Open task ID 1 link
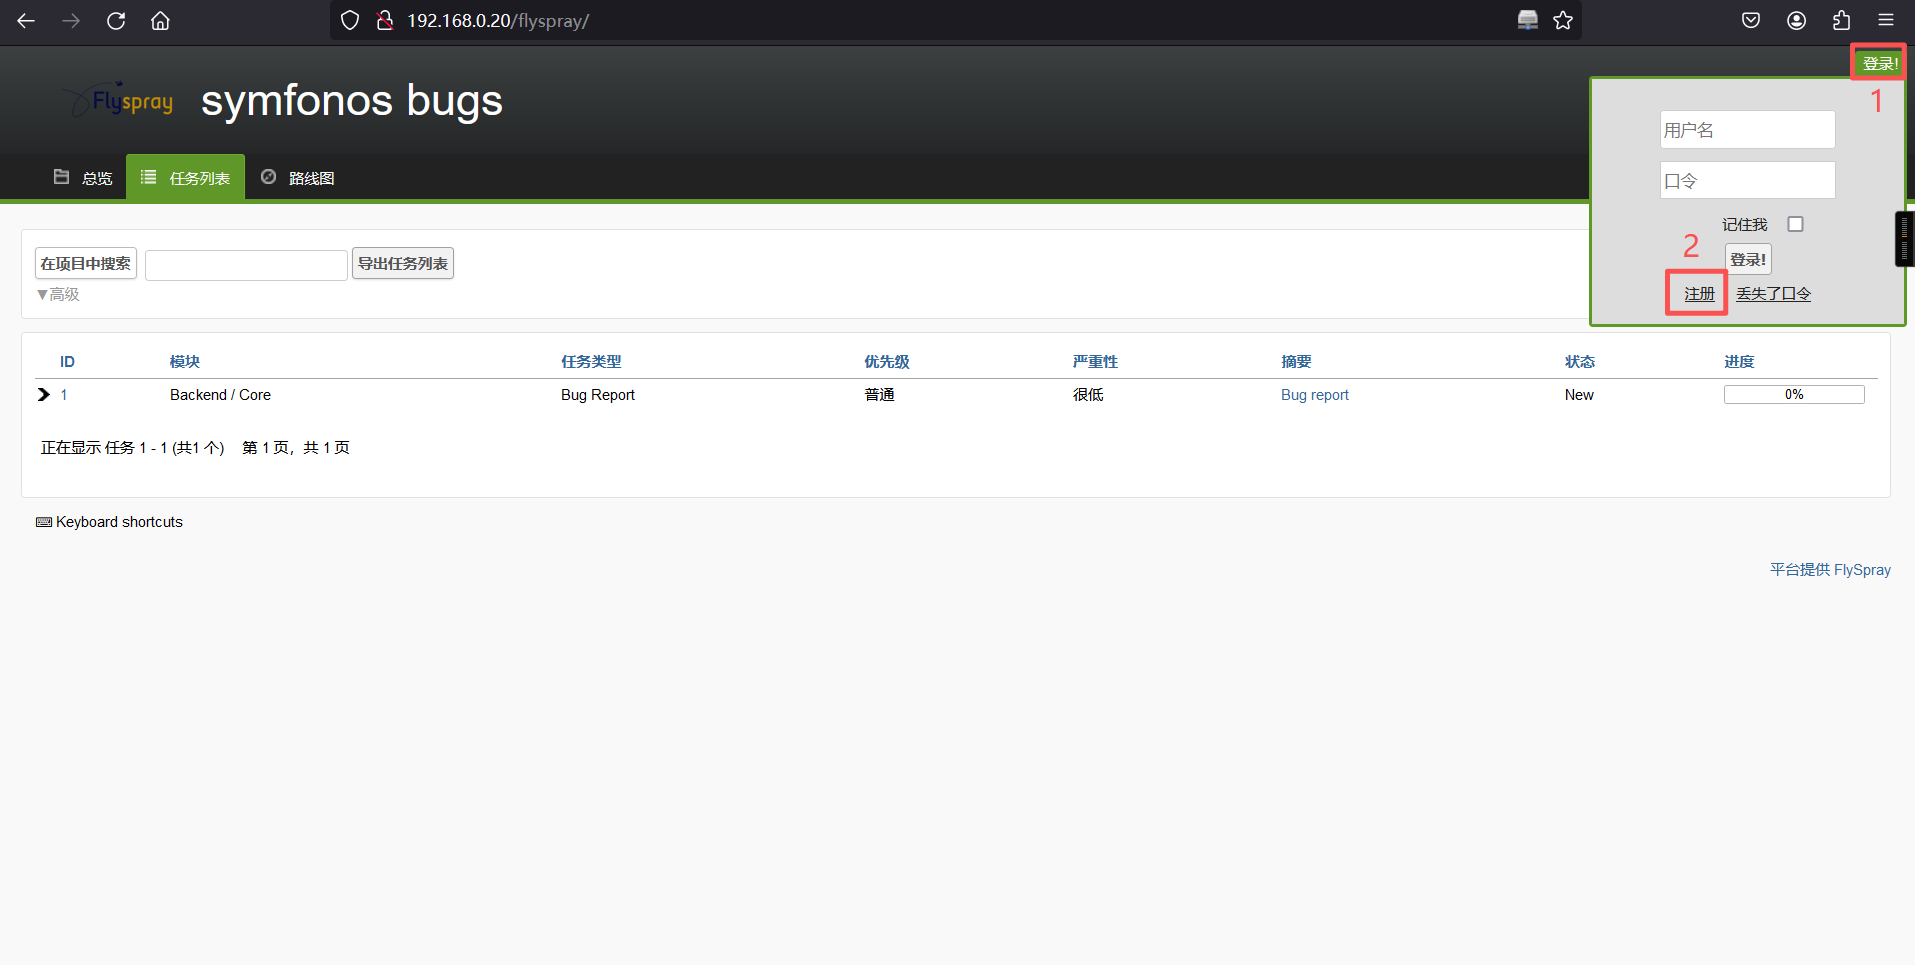This screenshot has height=965, width=1915. [x=64, y=395]
